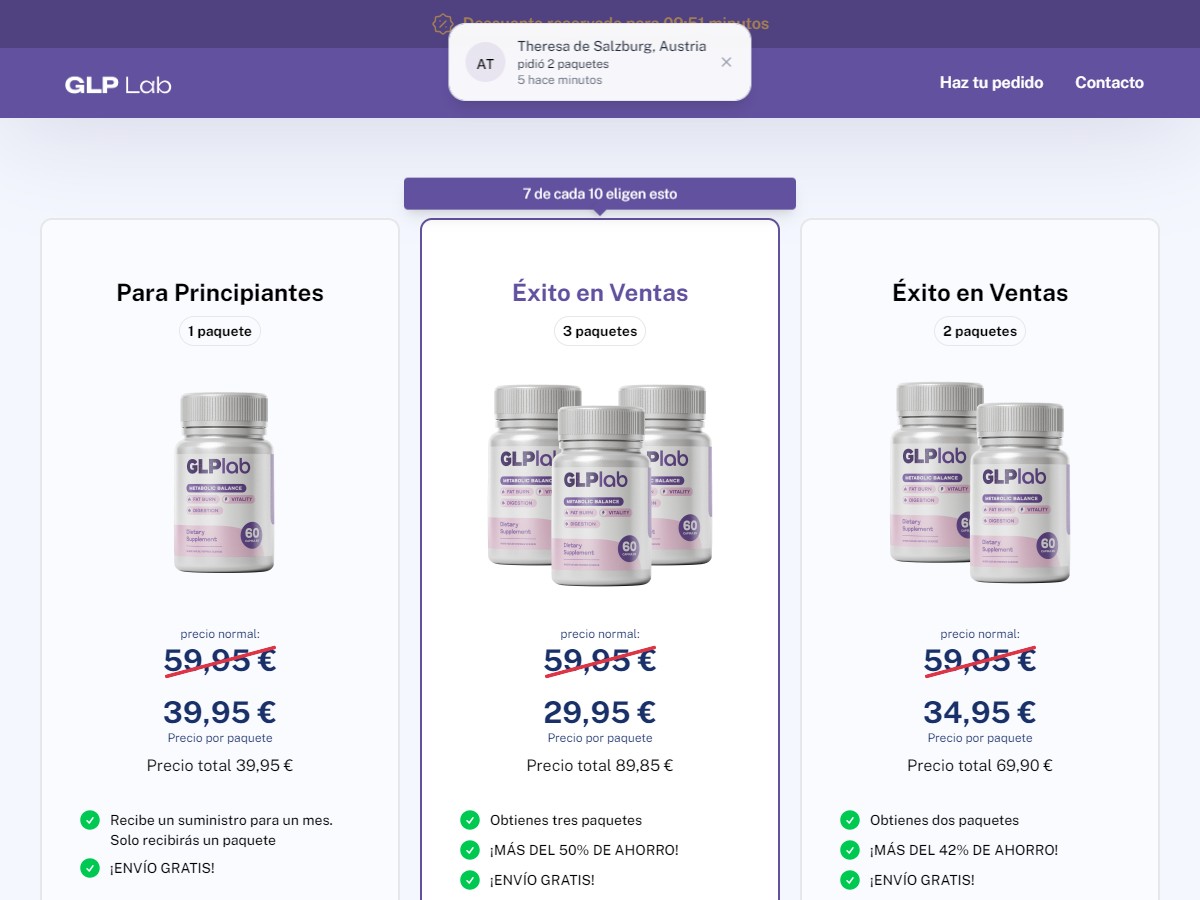The height and width of the screenshot is (900, 1200).
Task: Click the green check beside Obtienes tres paquetes
Action: point(469,820)
